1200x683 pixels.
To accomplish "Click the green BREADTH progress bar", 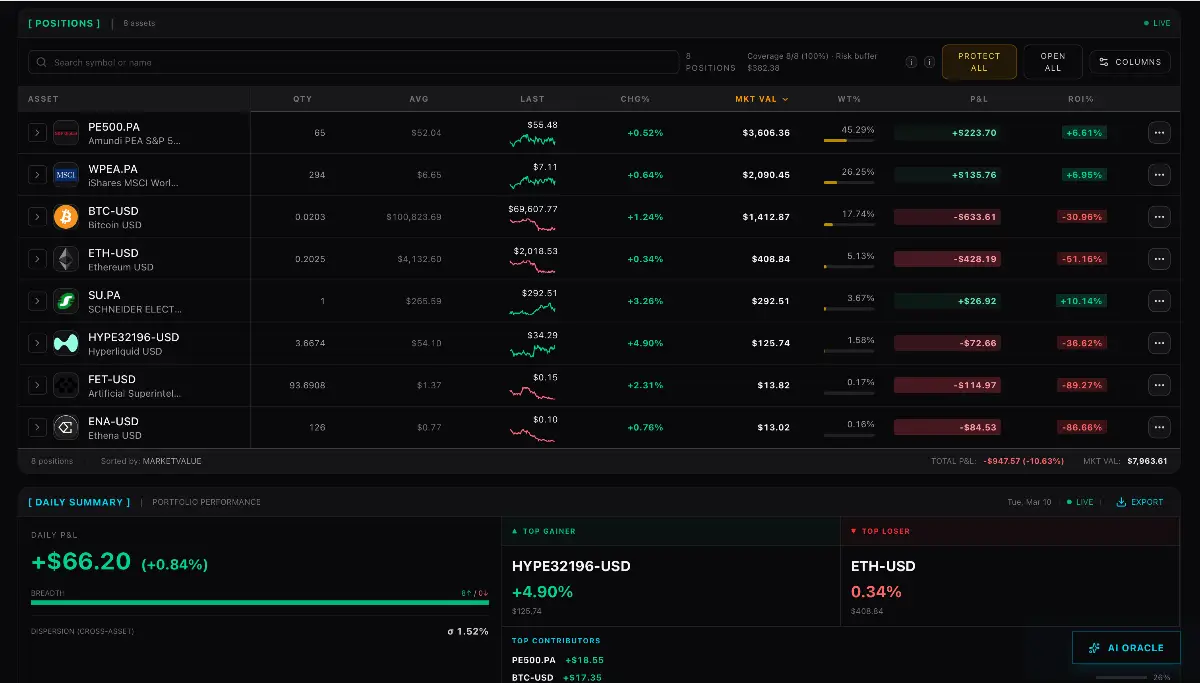I will point(260,603).
